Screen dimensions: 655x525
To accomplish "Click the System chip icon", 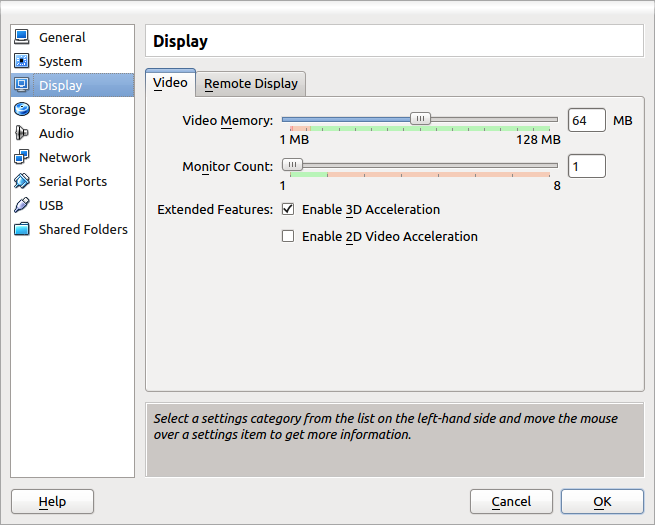I will point(22,61).
